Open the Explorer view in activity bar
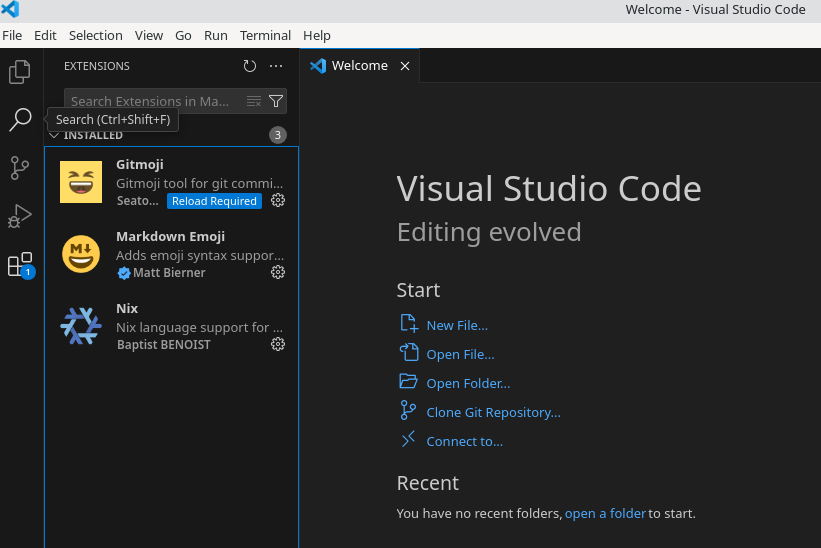Viewport: 821px width, 548px height. point(20,72)
